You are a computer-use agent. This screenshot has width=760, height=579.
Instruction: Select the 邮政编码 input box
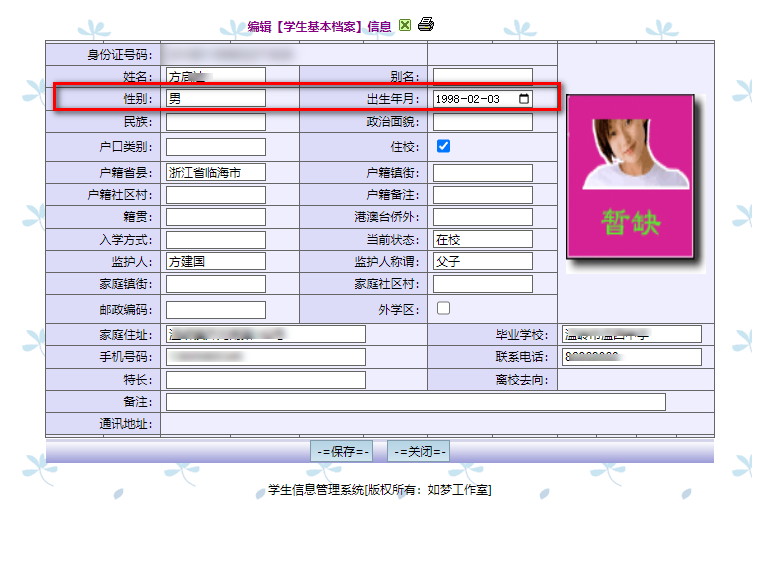215,309
